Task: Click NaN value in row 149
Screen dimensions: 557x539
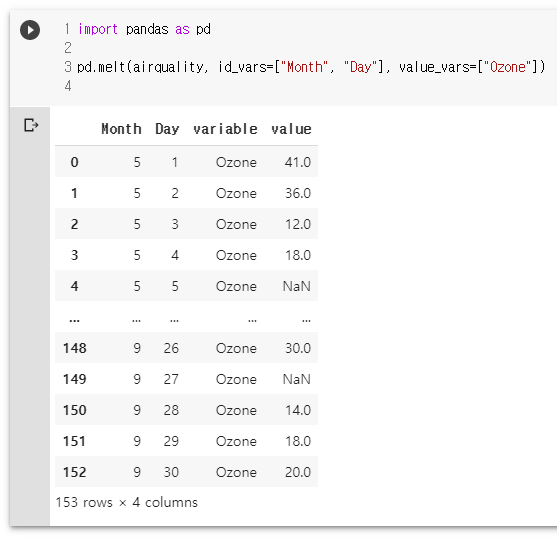Action: 297,379
